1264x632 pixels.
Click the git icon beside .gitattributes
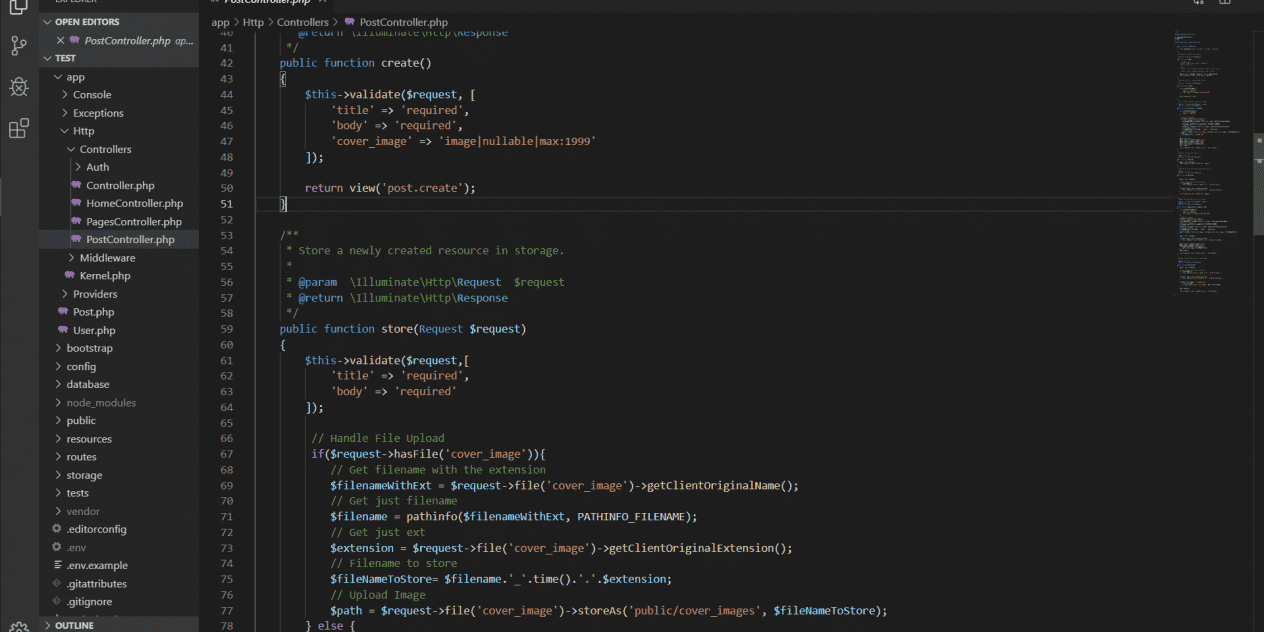tap(57, 583)
